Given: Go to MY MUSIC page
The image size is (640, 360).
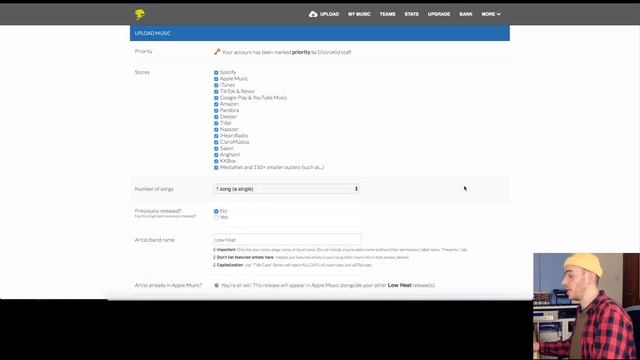Looking at the screenshot, I should 359,14.
